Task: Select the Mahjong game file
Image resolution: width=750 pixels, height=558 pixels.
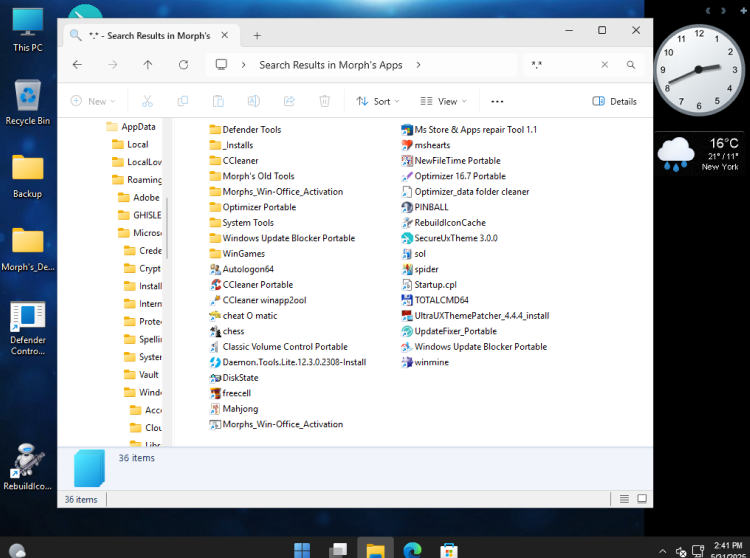Action: pos(234,409)
